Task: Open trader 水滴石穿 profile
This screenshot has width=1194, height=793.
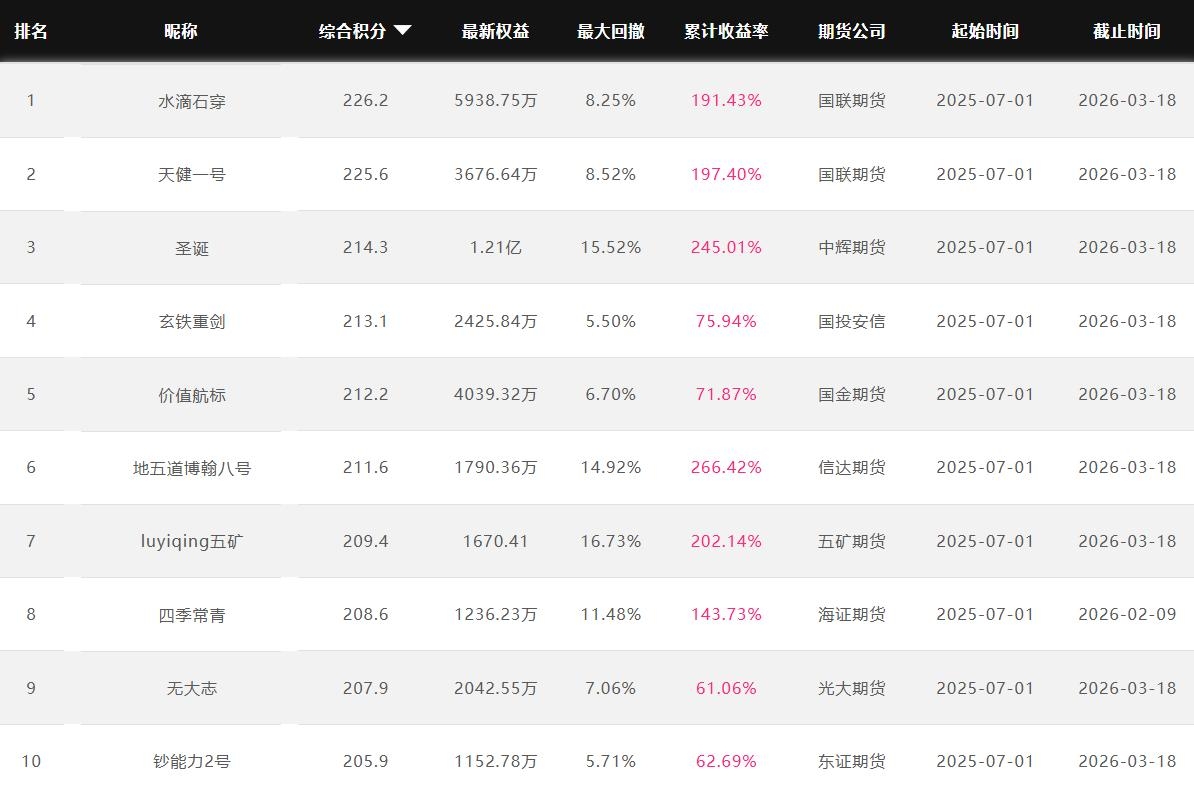Action: [x=192, y=101]
